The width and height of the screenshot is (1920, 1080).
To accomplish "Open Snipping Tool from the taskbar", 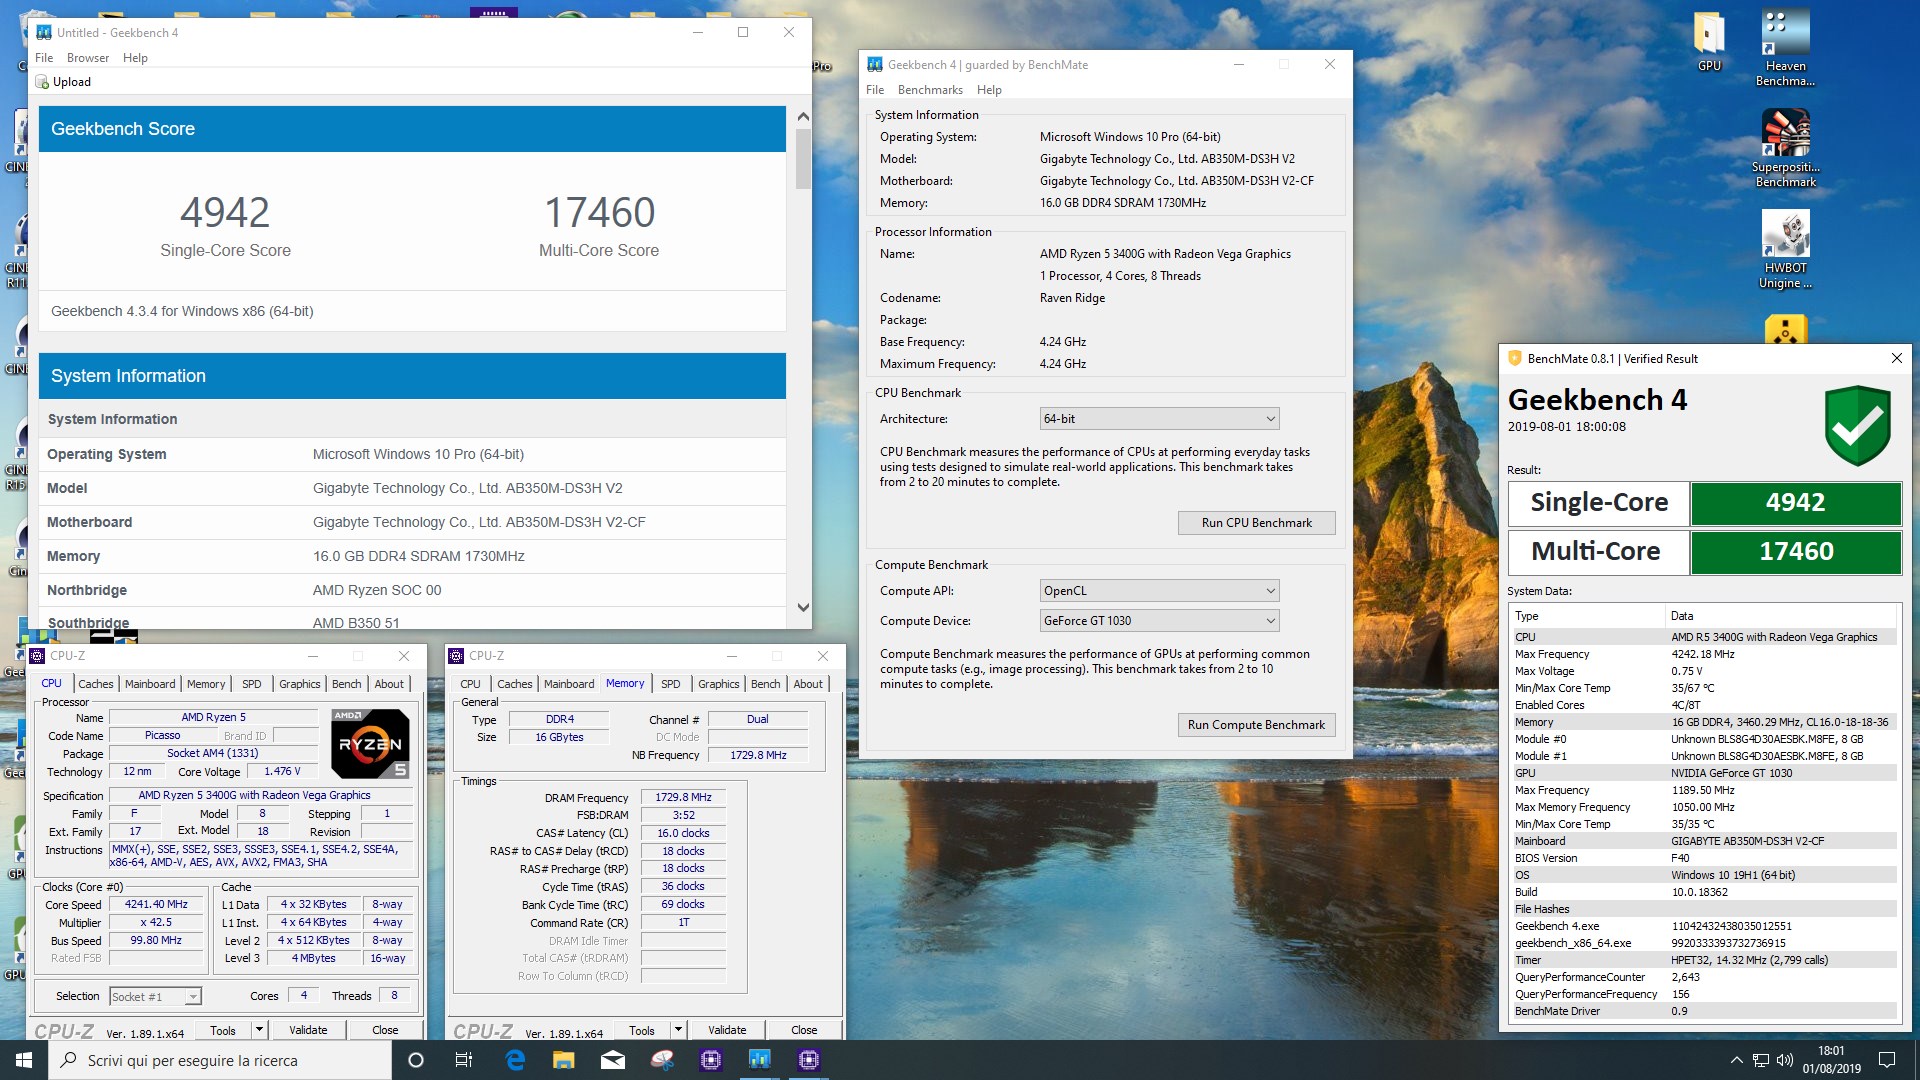I will 662,1060.
